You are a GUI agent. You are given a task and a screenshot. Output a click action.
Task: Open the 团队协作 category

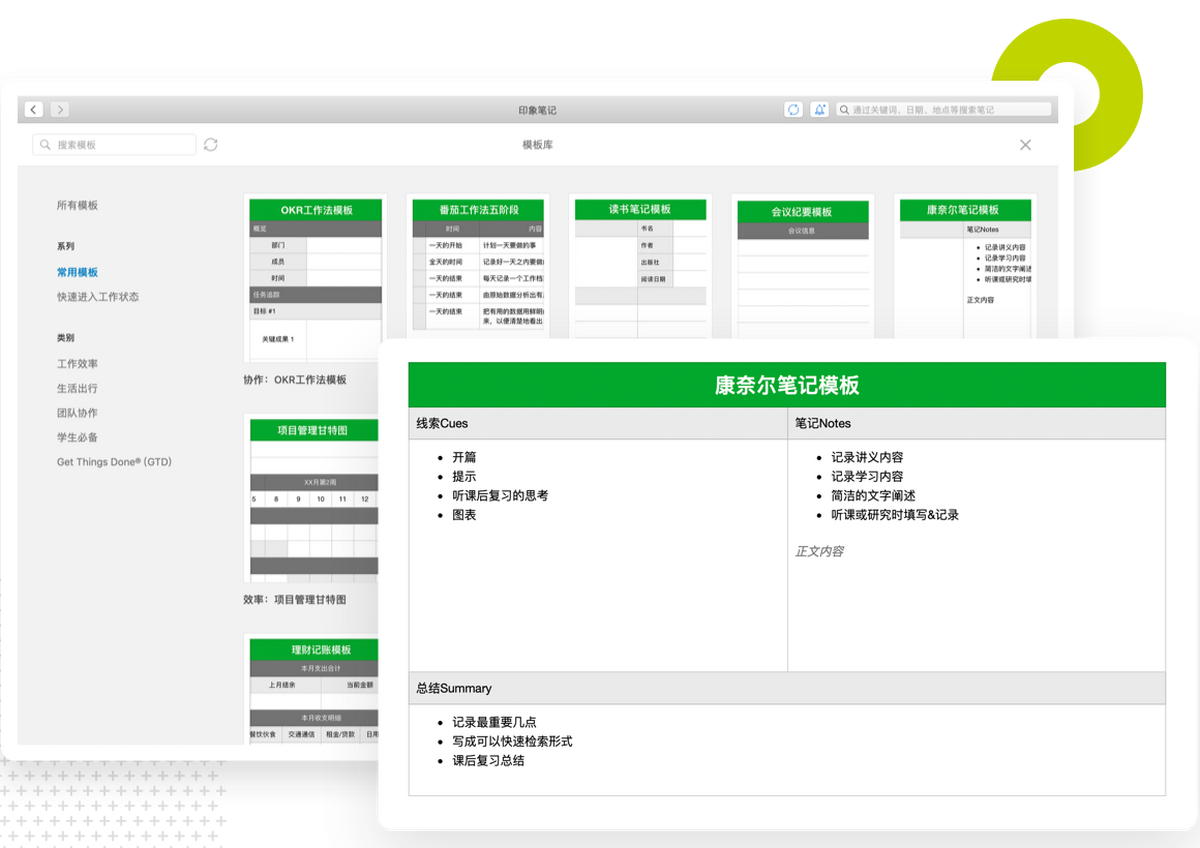point(77,413)
